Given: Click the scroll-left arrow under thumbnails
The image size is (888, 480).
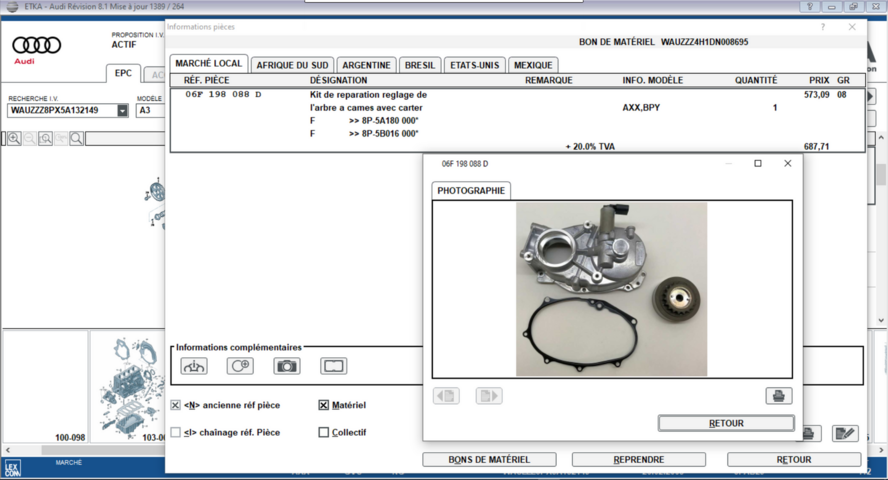Looking at the screenshot, I should tap(7, 450).
